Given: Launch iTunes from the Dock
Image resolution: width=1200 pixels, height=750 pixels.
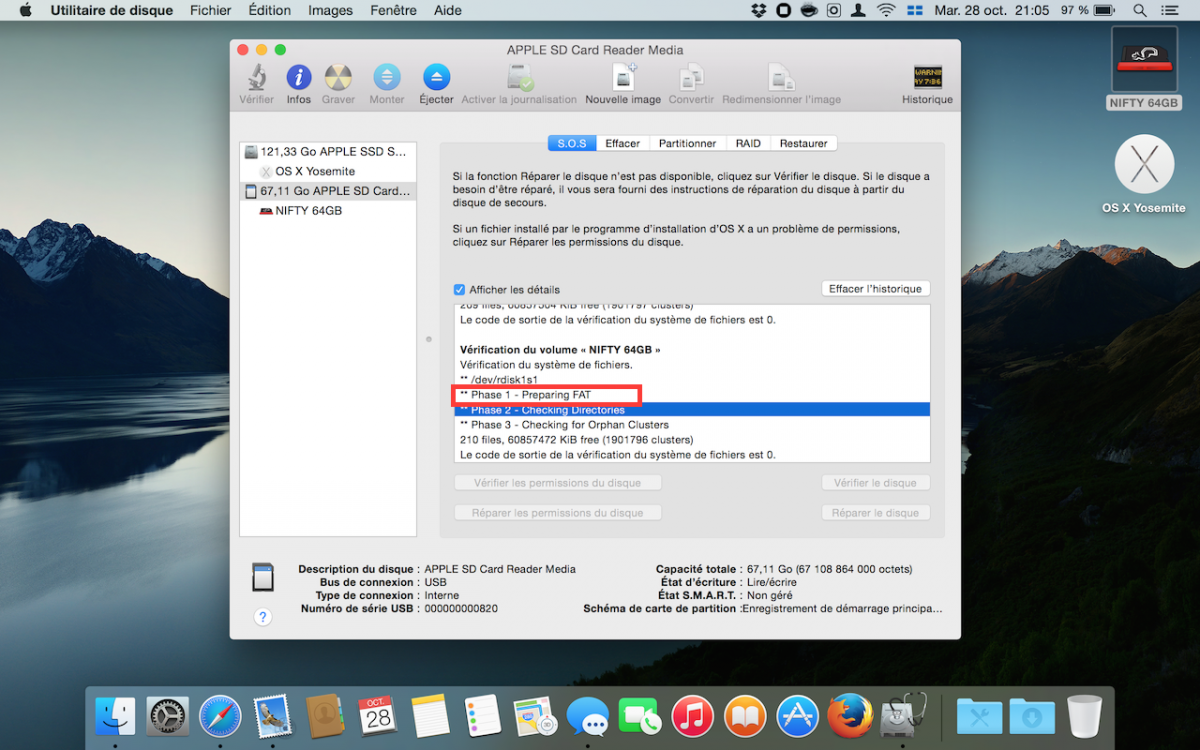Looking at the screenshot, I should click(x=692, y=716).
